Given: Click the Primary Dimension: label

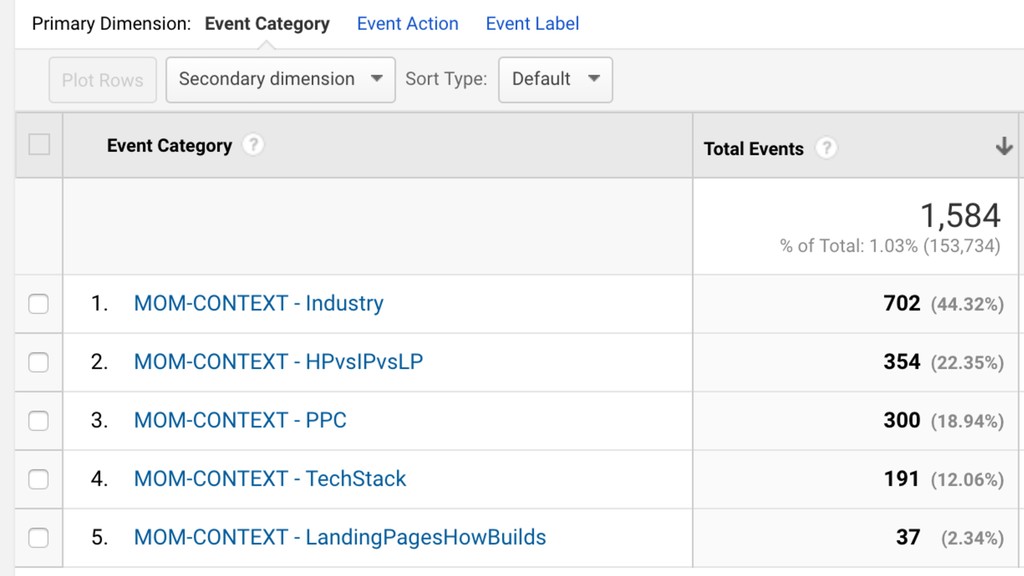Looking at the screenshot, I should coord(112,24).
